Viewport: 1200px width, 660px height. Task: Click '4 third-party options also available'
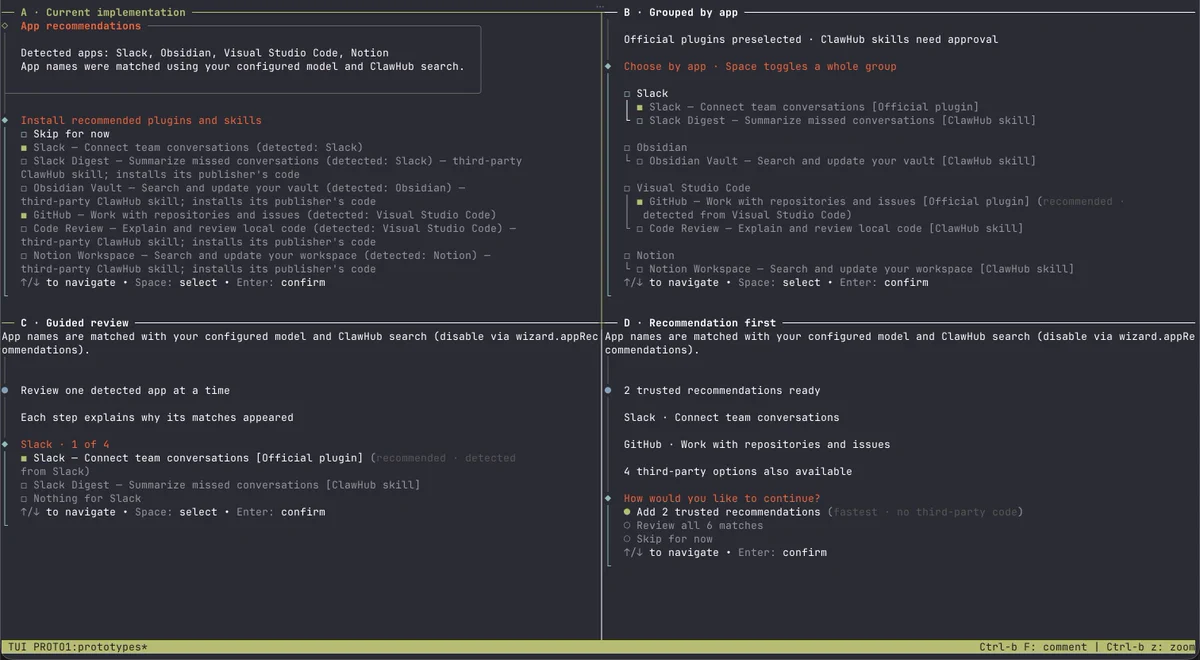(738, 471)
